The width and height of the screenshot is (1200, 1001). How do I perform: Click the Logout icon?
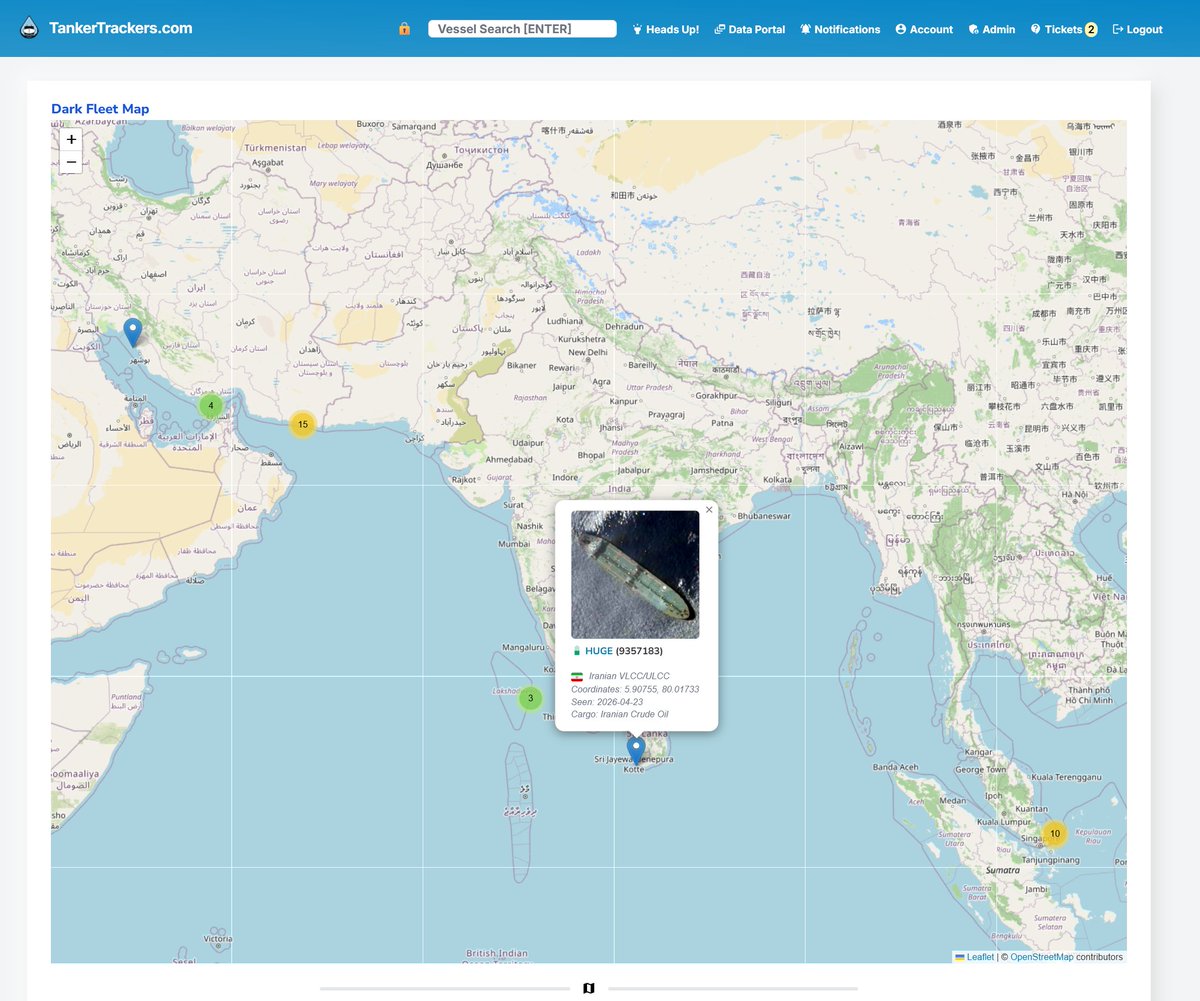click(x=1115, y=29)
